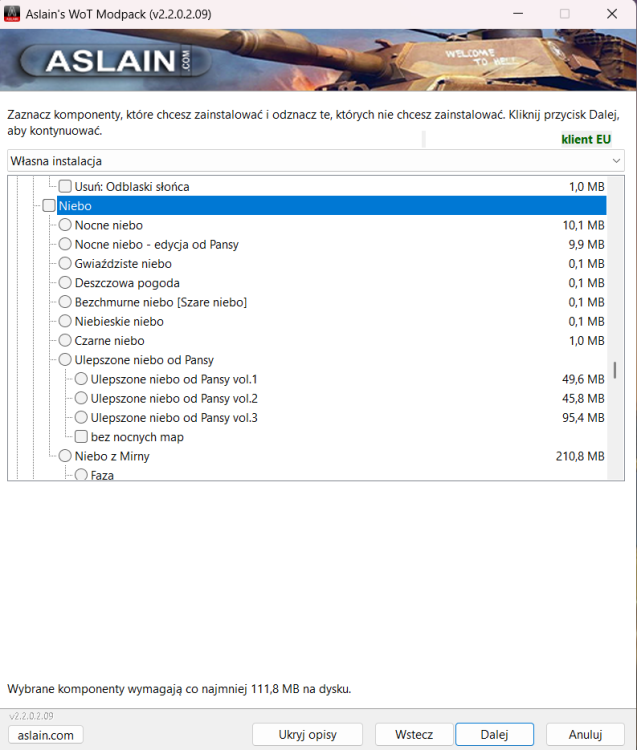Viewport: 637px width, 750px height.
Task: Click the ASLAIN.com logo banner
Action: click(115, 61)
